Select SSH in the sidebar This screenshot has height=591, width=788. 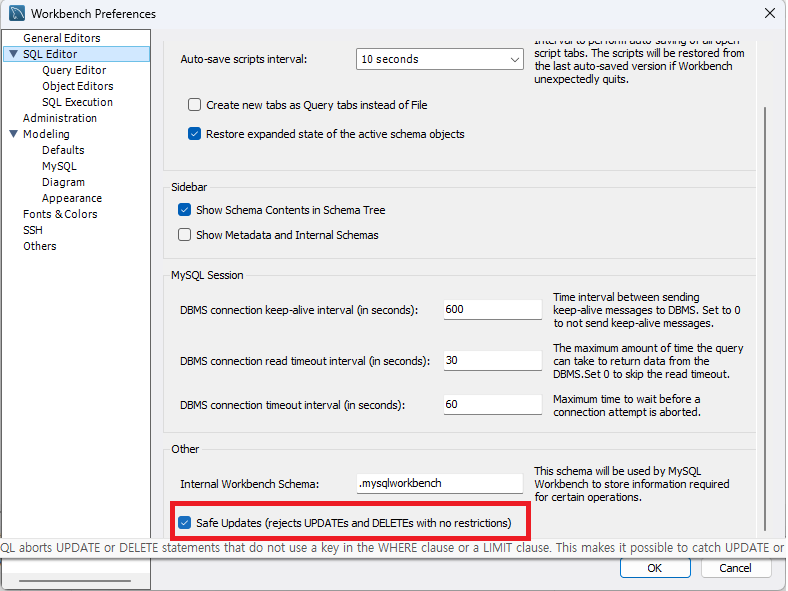(x=33, y=230)
